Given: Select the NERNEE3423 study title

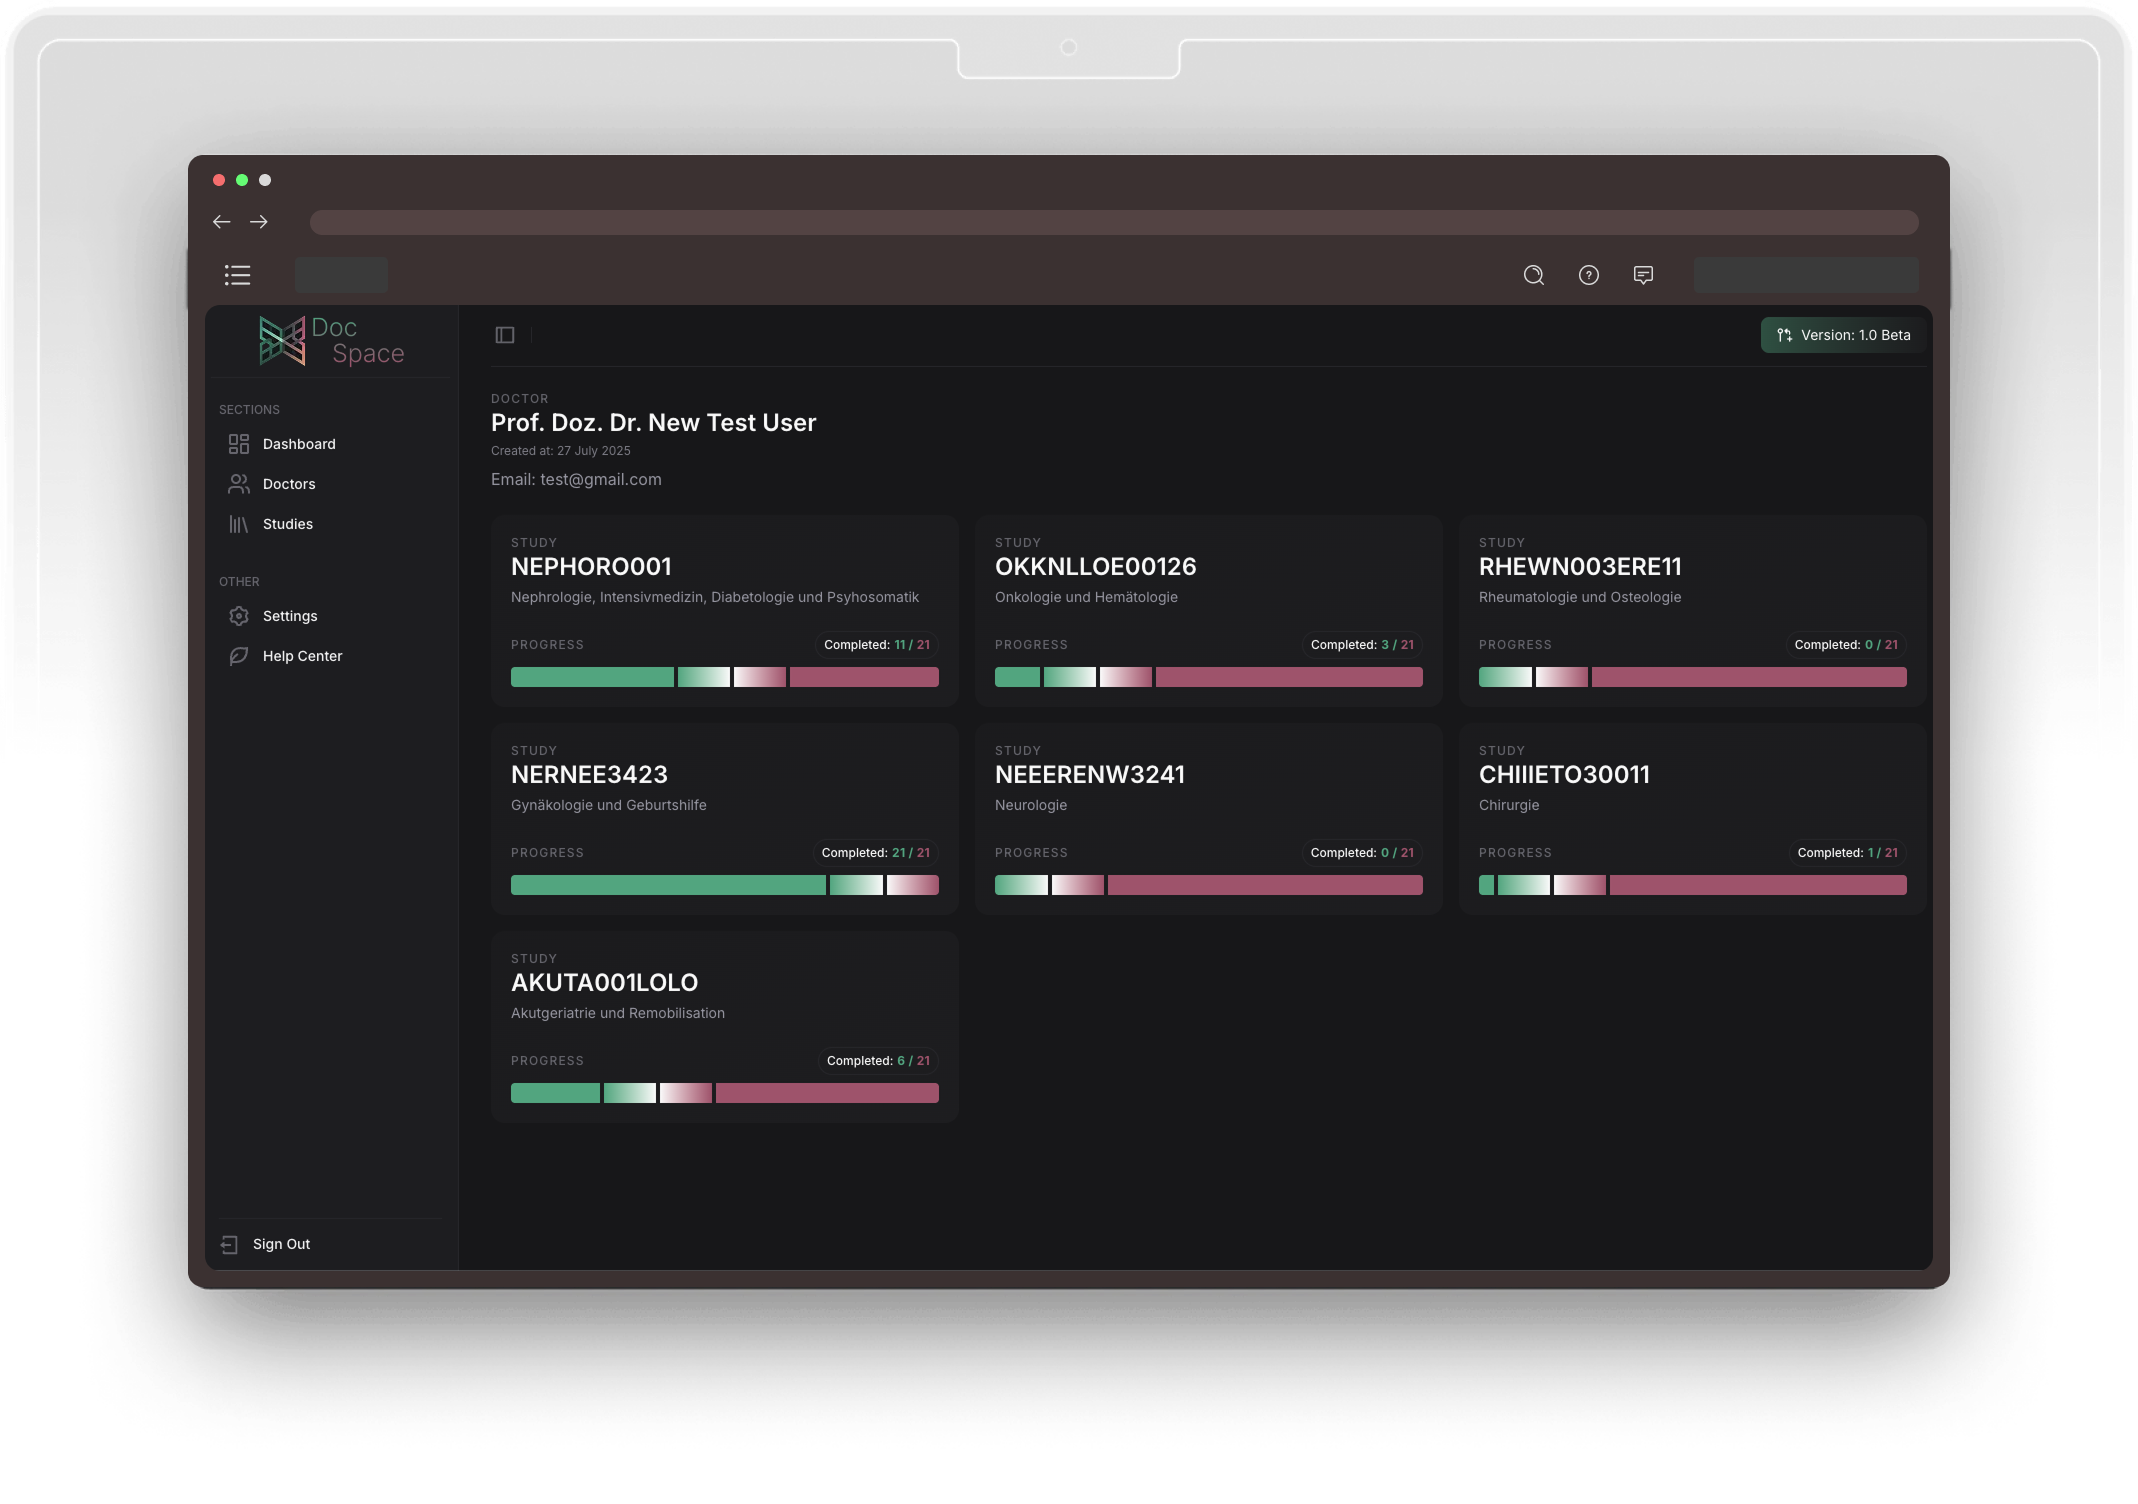Looking at the screenshot, I should [x=589, y=775].
